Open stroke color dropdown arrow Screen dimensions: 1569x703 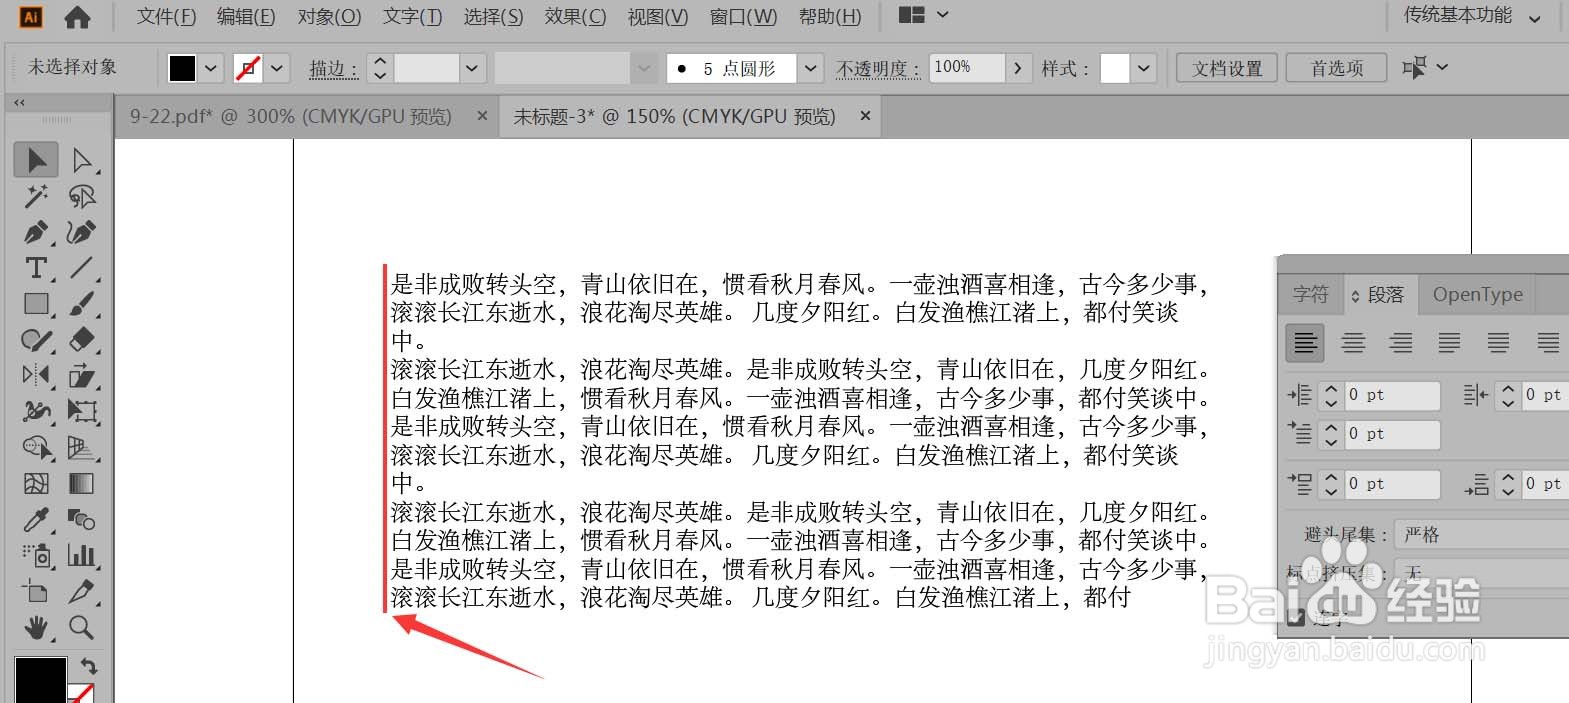tap(277, 68)
